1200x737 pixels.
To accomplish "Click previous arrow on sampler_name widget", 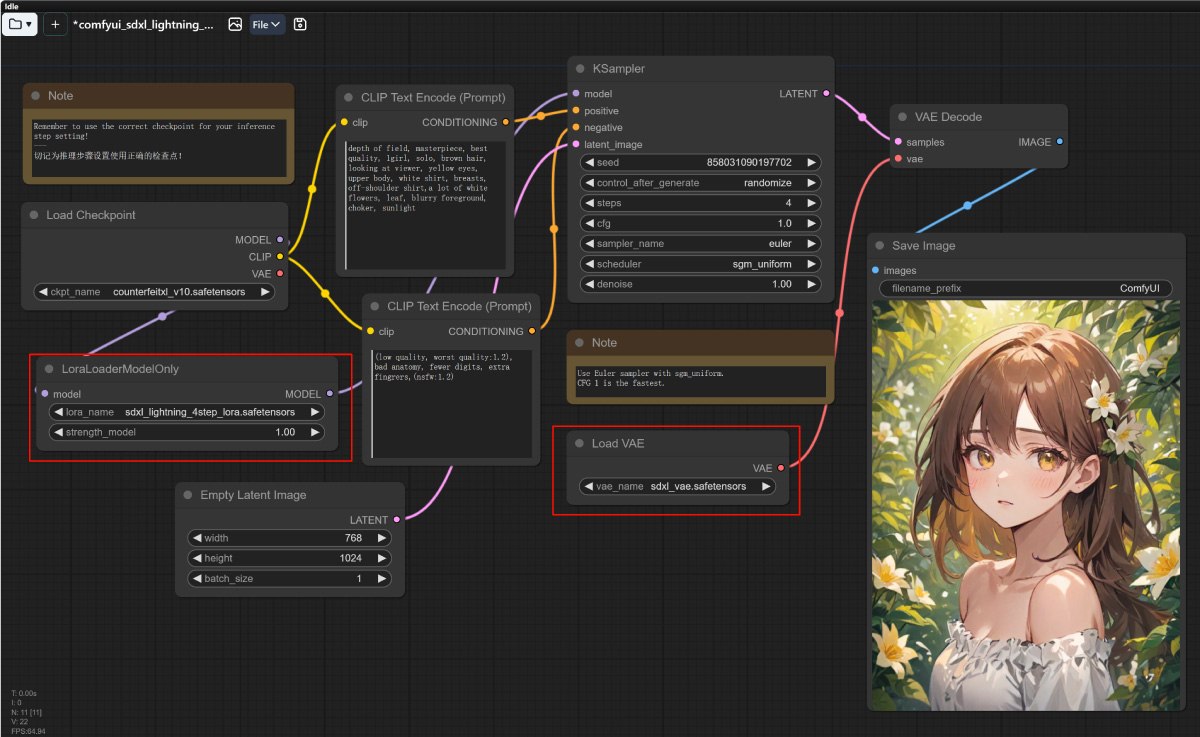I will coord(590,244).
